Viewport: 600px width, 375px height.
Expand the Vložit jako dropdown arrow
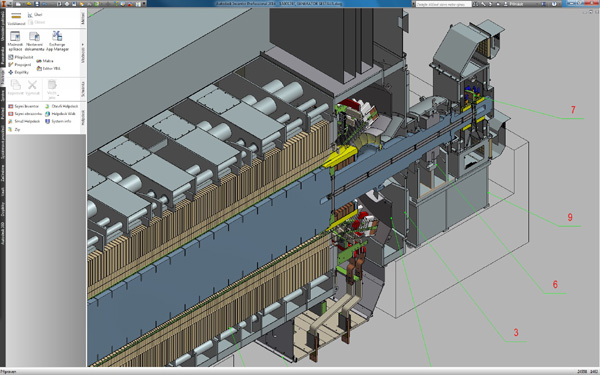58,95
